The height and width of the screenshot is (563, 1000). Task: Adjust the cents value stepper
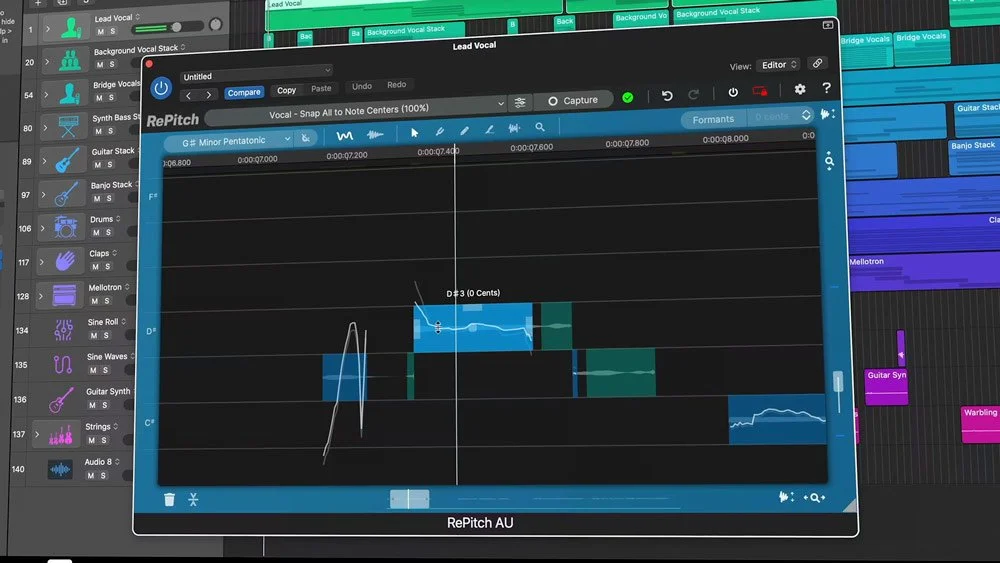tap(806, 115)
